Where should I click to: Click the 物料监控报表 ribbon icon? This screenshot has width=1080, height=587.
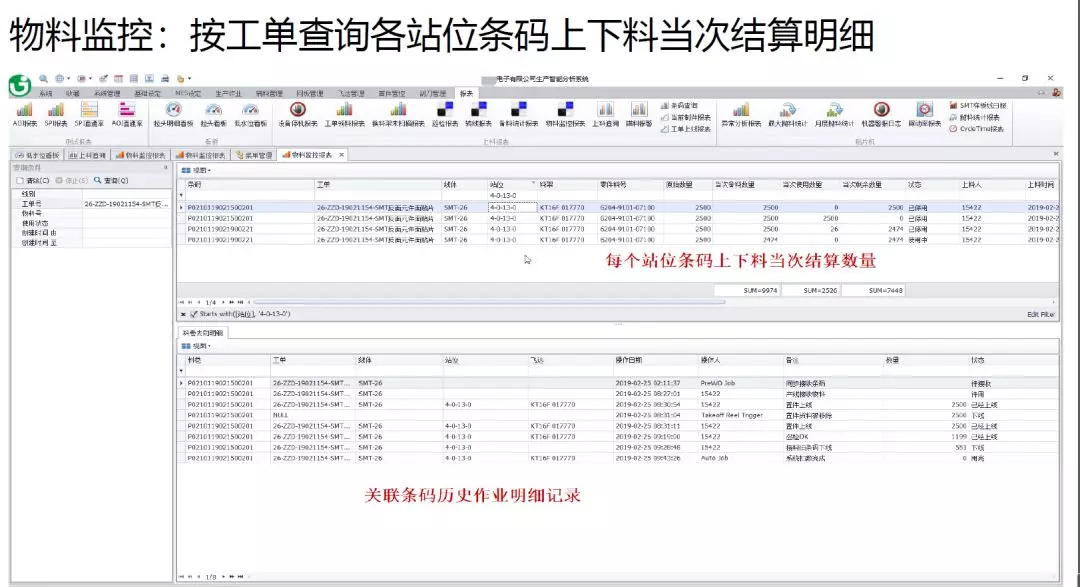[562, 113]
